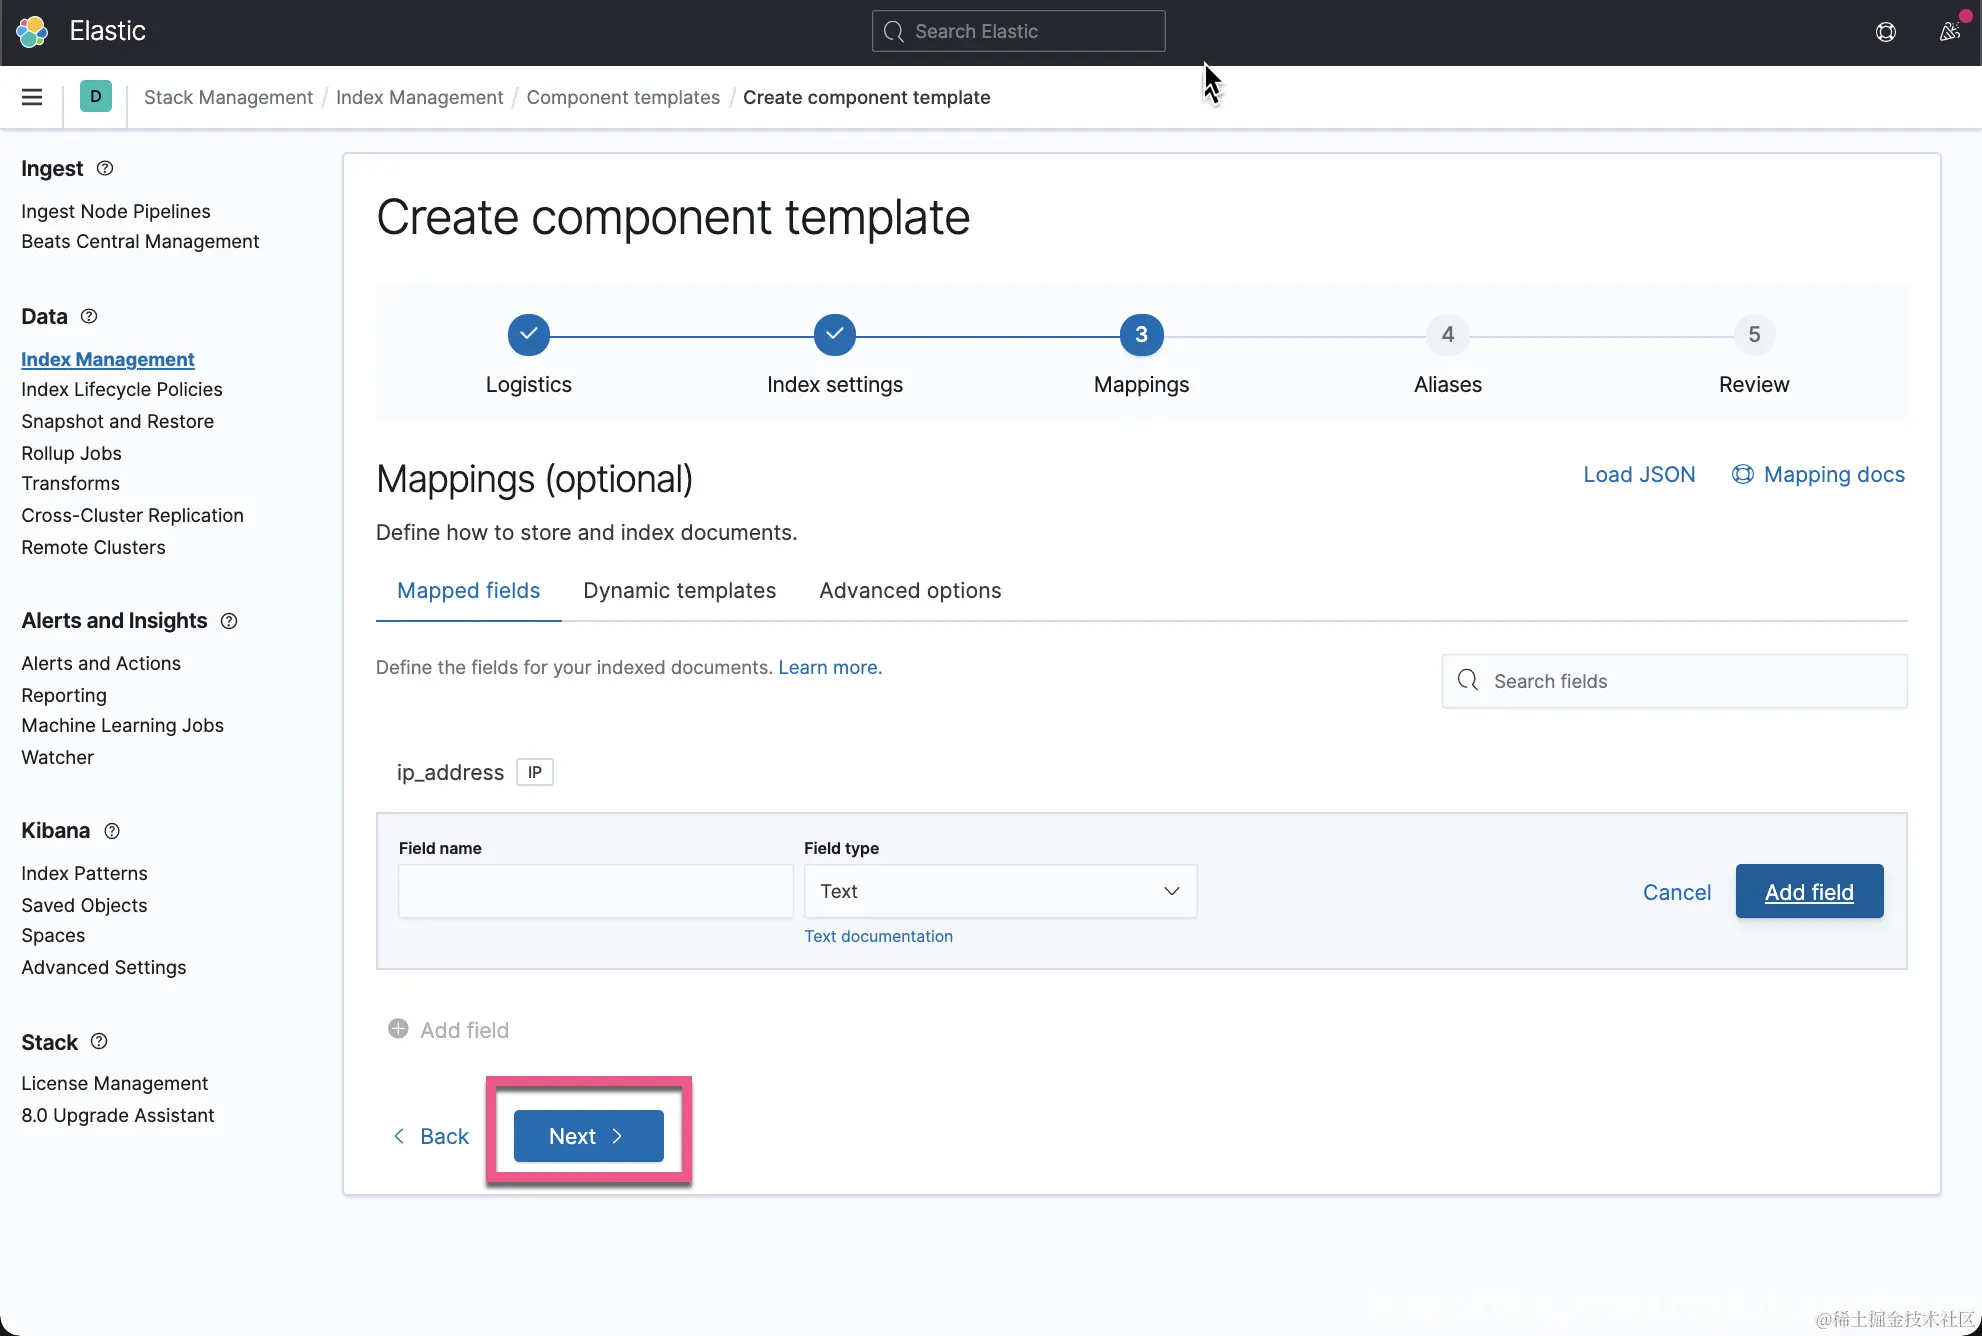Click the help icon next to Ingest
This screenshot has width=1982, height=1336.
click(x=105, y=168)
